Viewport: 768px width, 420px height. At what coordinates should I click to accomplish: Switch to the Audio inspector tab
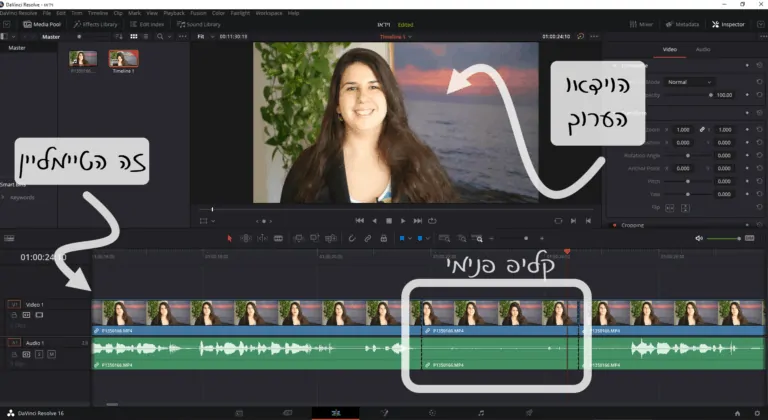[703, 49]
